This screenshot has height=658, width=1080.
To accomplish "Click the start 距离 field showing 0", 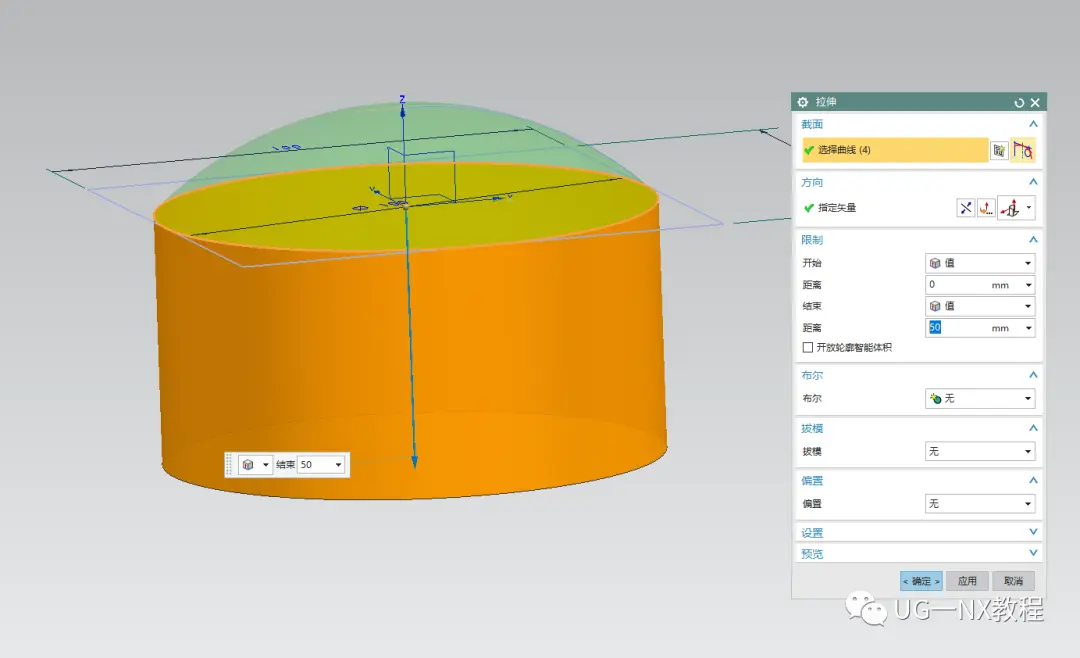I will (957, 285).
